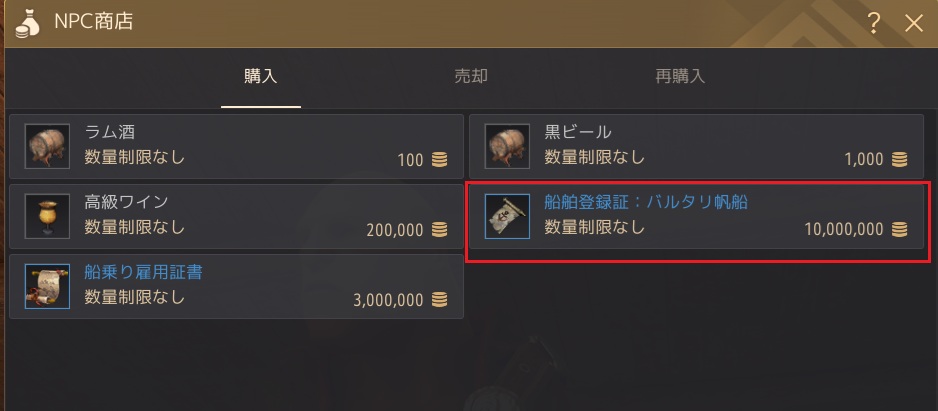The width and height of the screenshot is (938, 411).
Task: Click the 黒ビール barrel icon
Action: (x=507, y=146)
